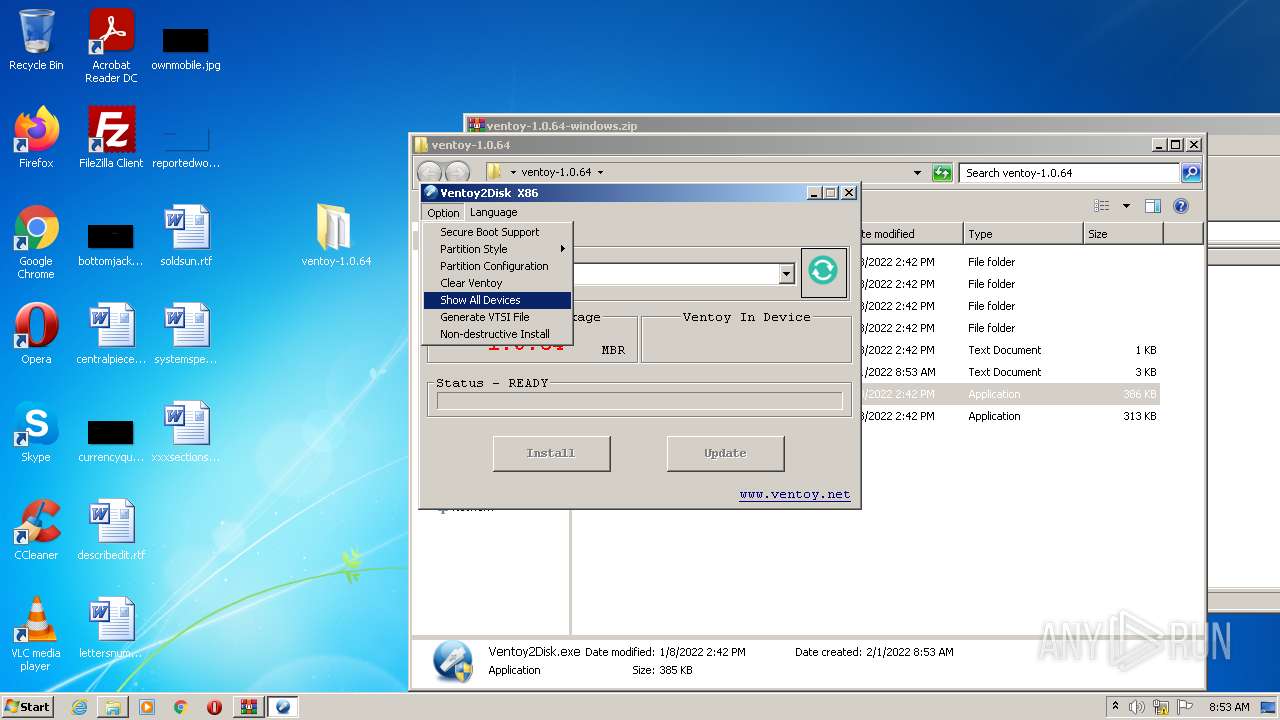
Task: Select the 3 KB Text Document row
Action: pyautogui.click(x=1010, y=372)
